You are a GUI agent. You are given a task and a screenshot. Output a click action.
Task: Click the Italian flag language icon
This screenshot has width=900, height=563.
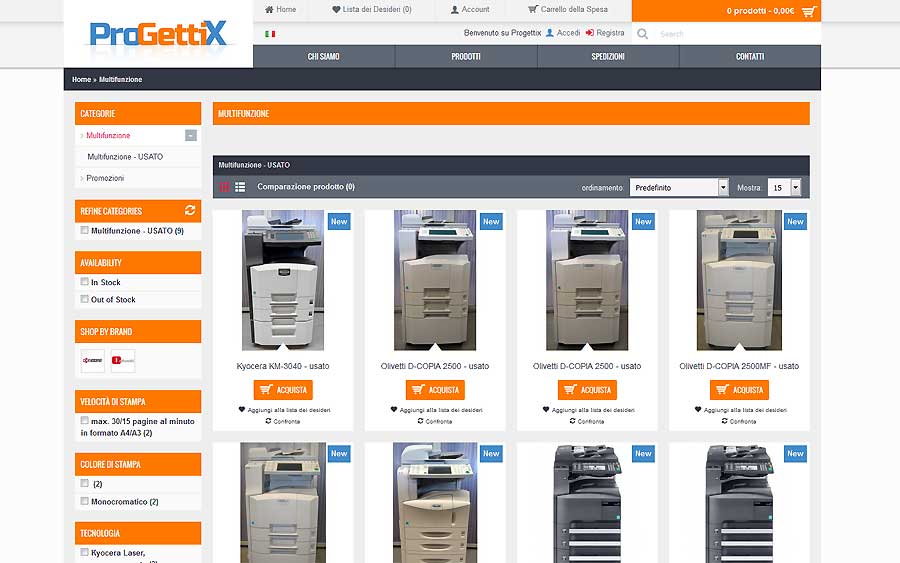270,34
